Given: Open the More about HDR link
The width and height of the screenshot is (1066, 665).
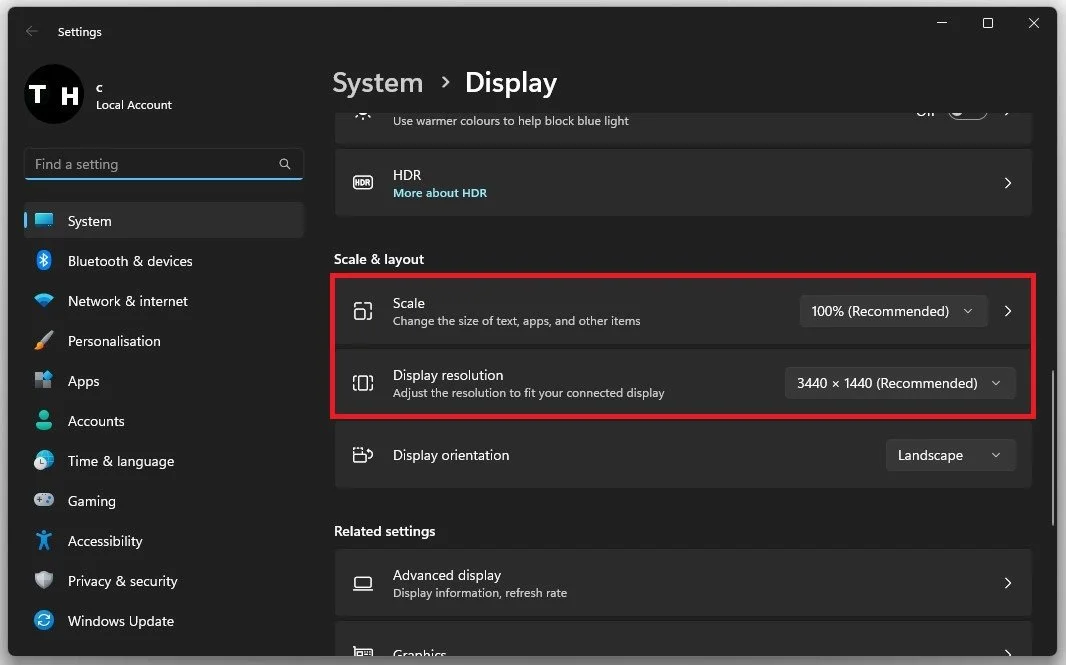Looking at the screenshot, I should (x=440, y=193).
